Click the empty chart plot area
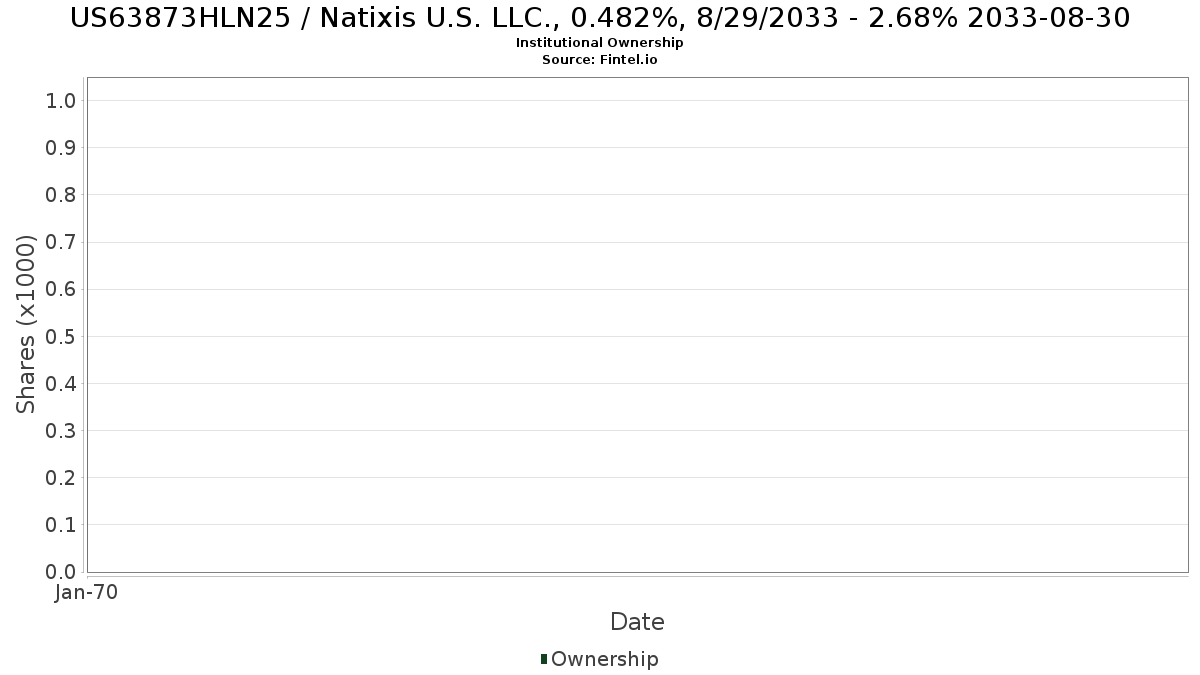This screenshot has height=675, width=1200. 637,325
